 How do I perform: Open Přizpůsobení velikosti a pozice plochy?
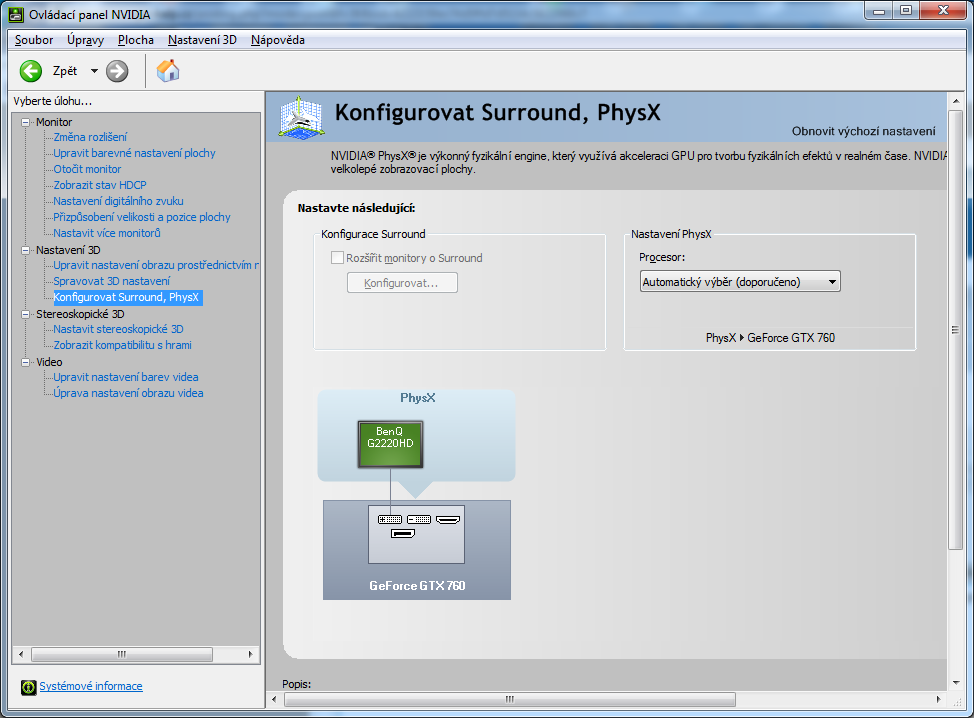pyautogui.click(x=142, y=217)
